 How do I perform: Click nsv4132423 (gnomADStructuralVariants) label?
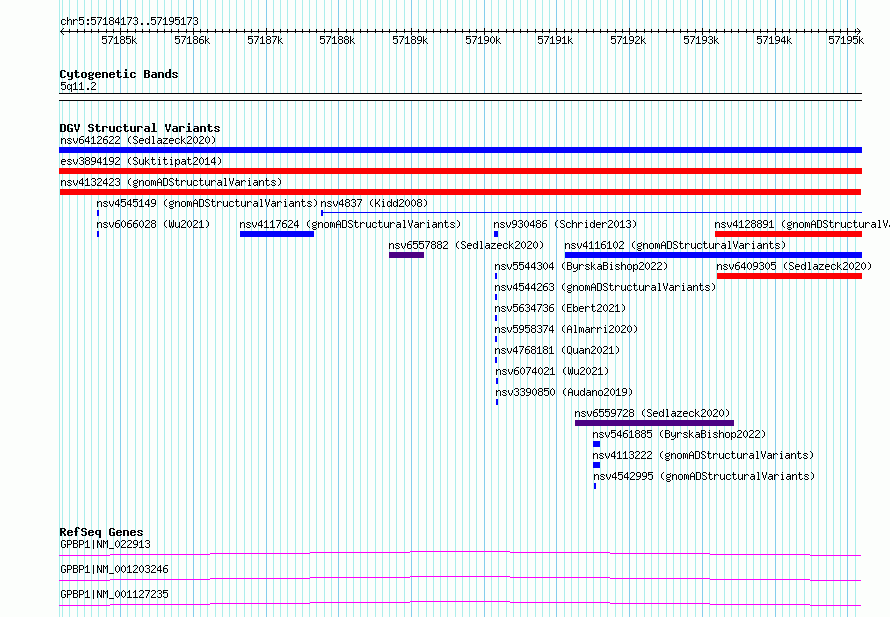[x=171, y=182]
